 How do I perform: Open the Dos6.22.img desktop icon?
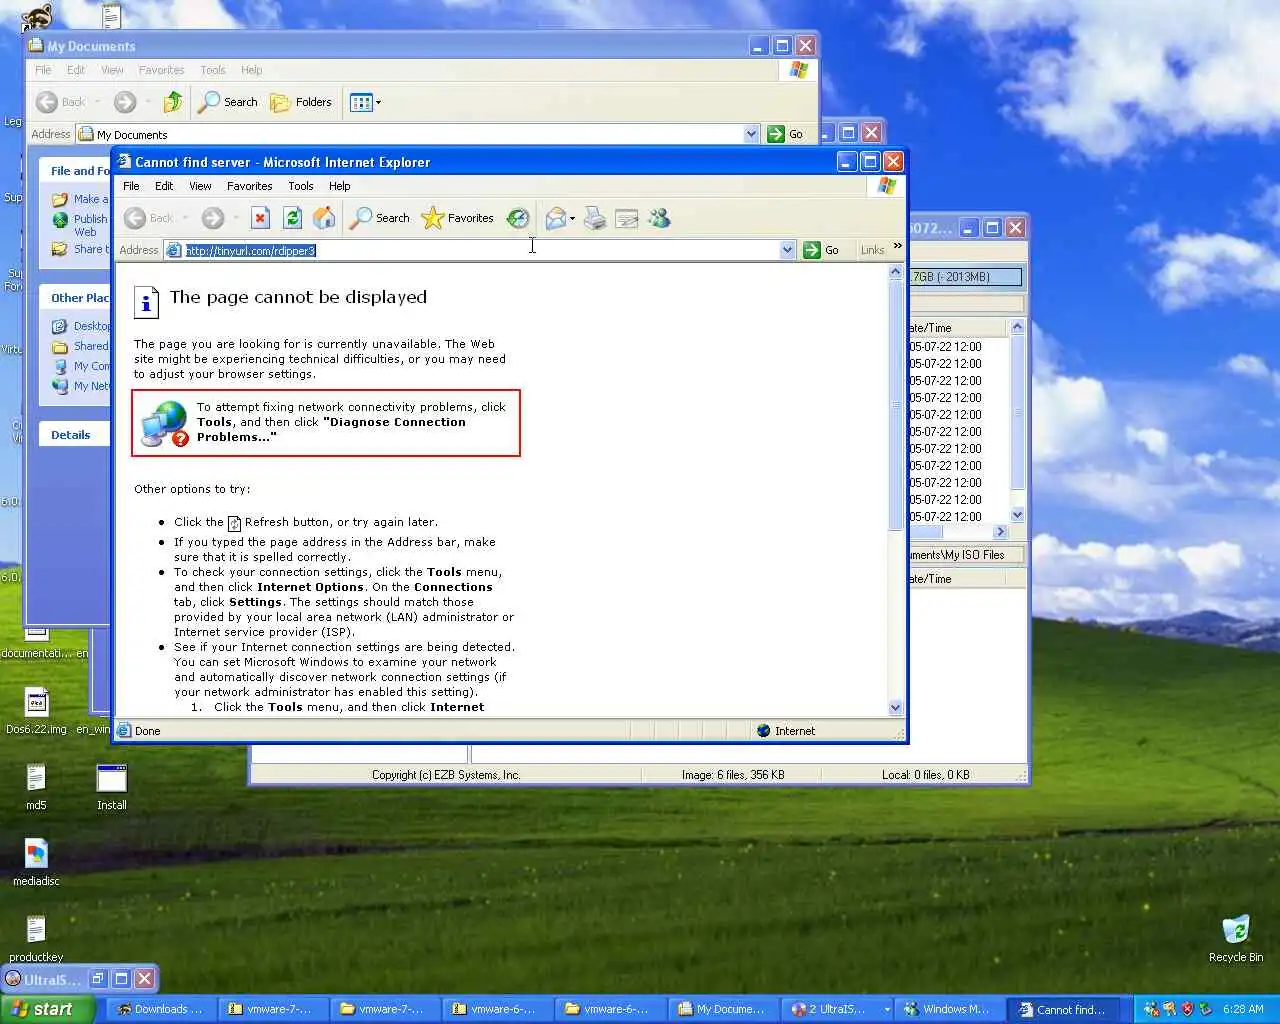tap(36, 712)
